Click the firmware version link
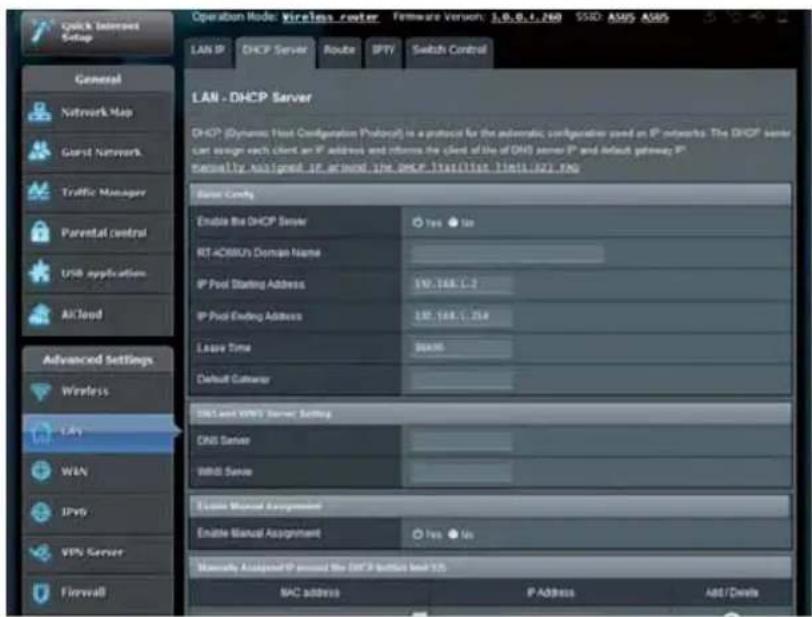The width and height of the screenshot is (812, 617). click(x=526, y=17)
